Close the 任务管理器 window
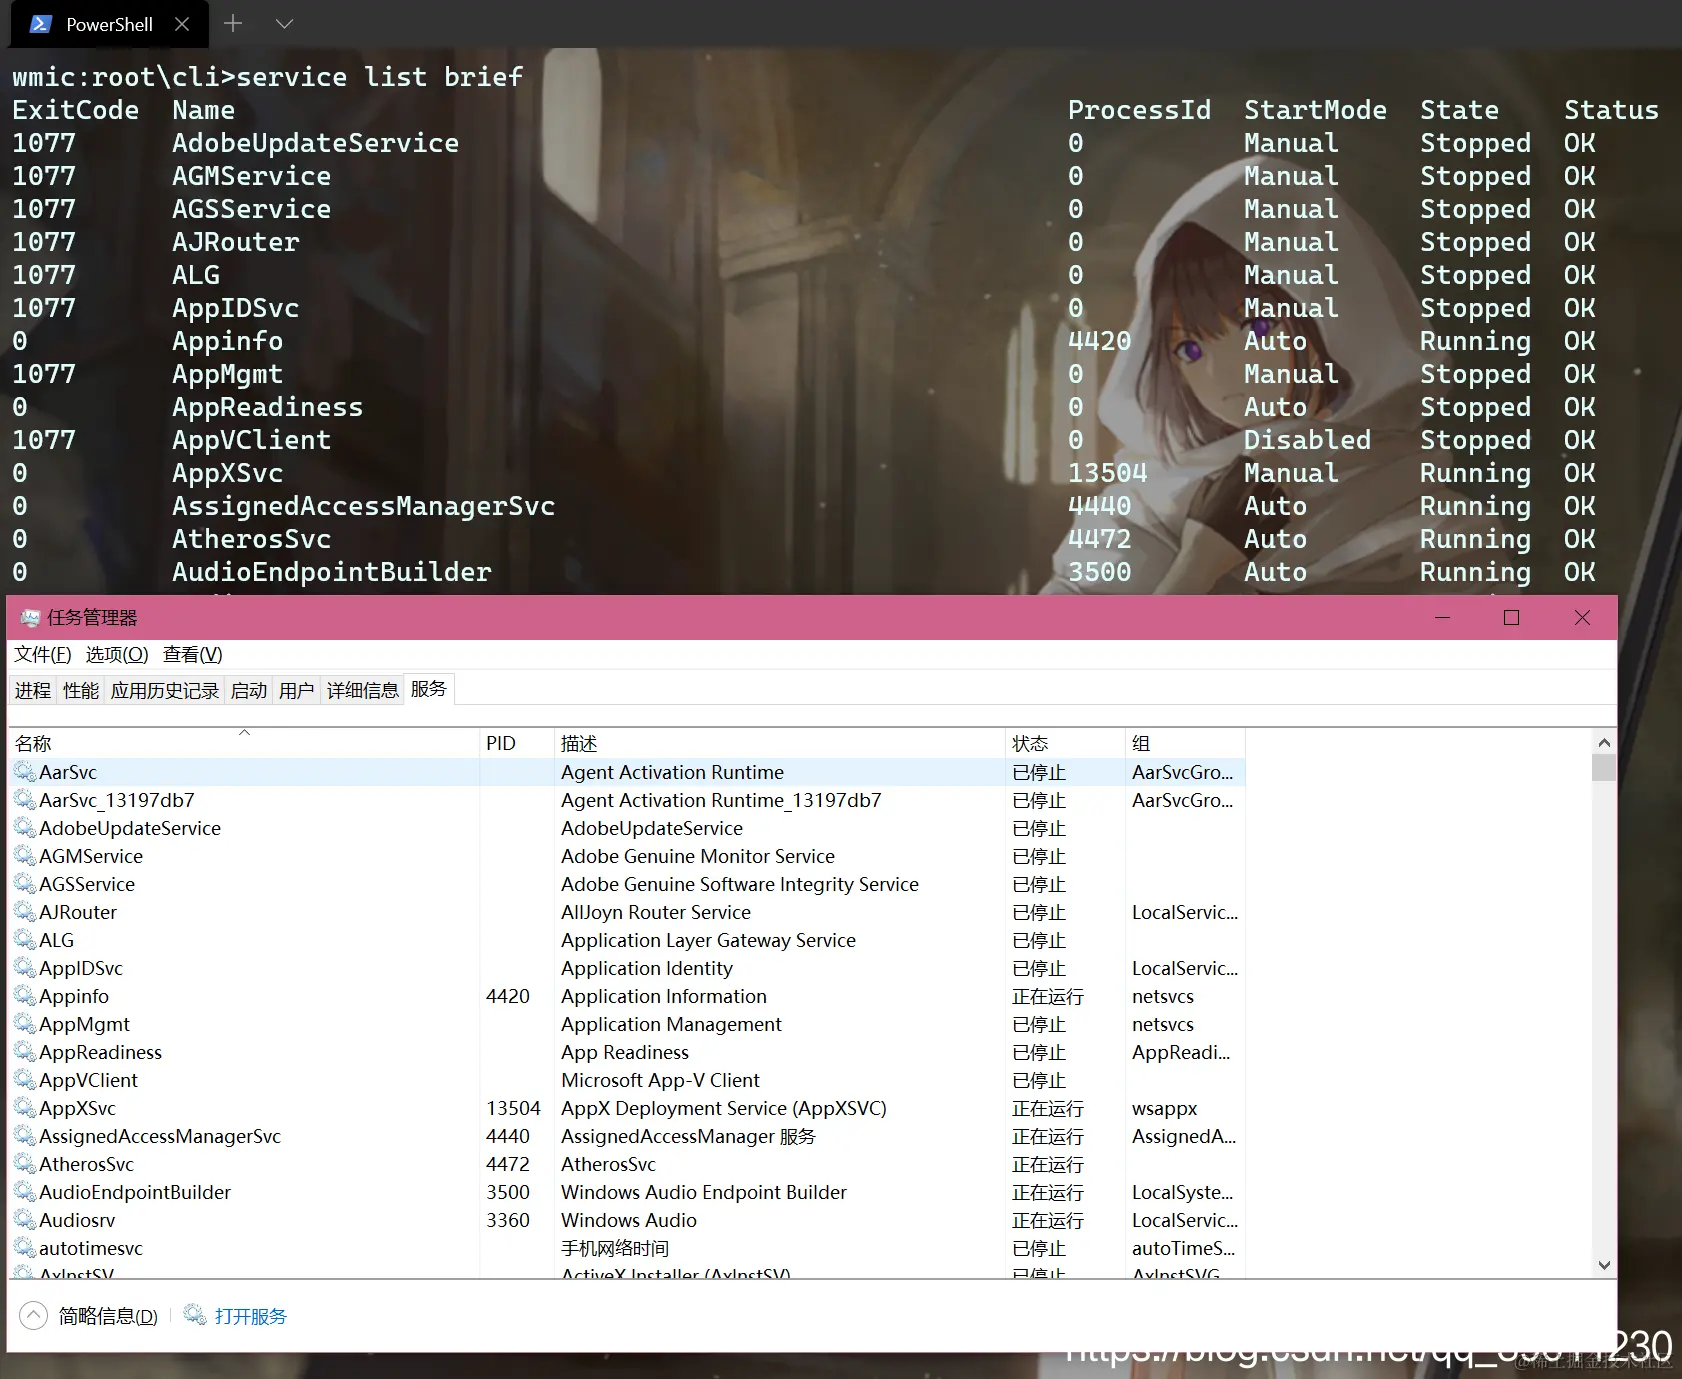Screen dimensions: 1682x1379 (1582, 618)
